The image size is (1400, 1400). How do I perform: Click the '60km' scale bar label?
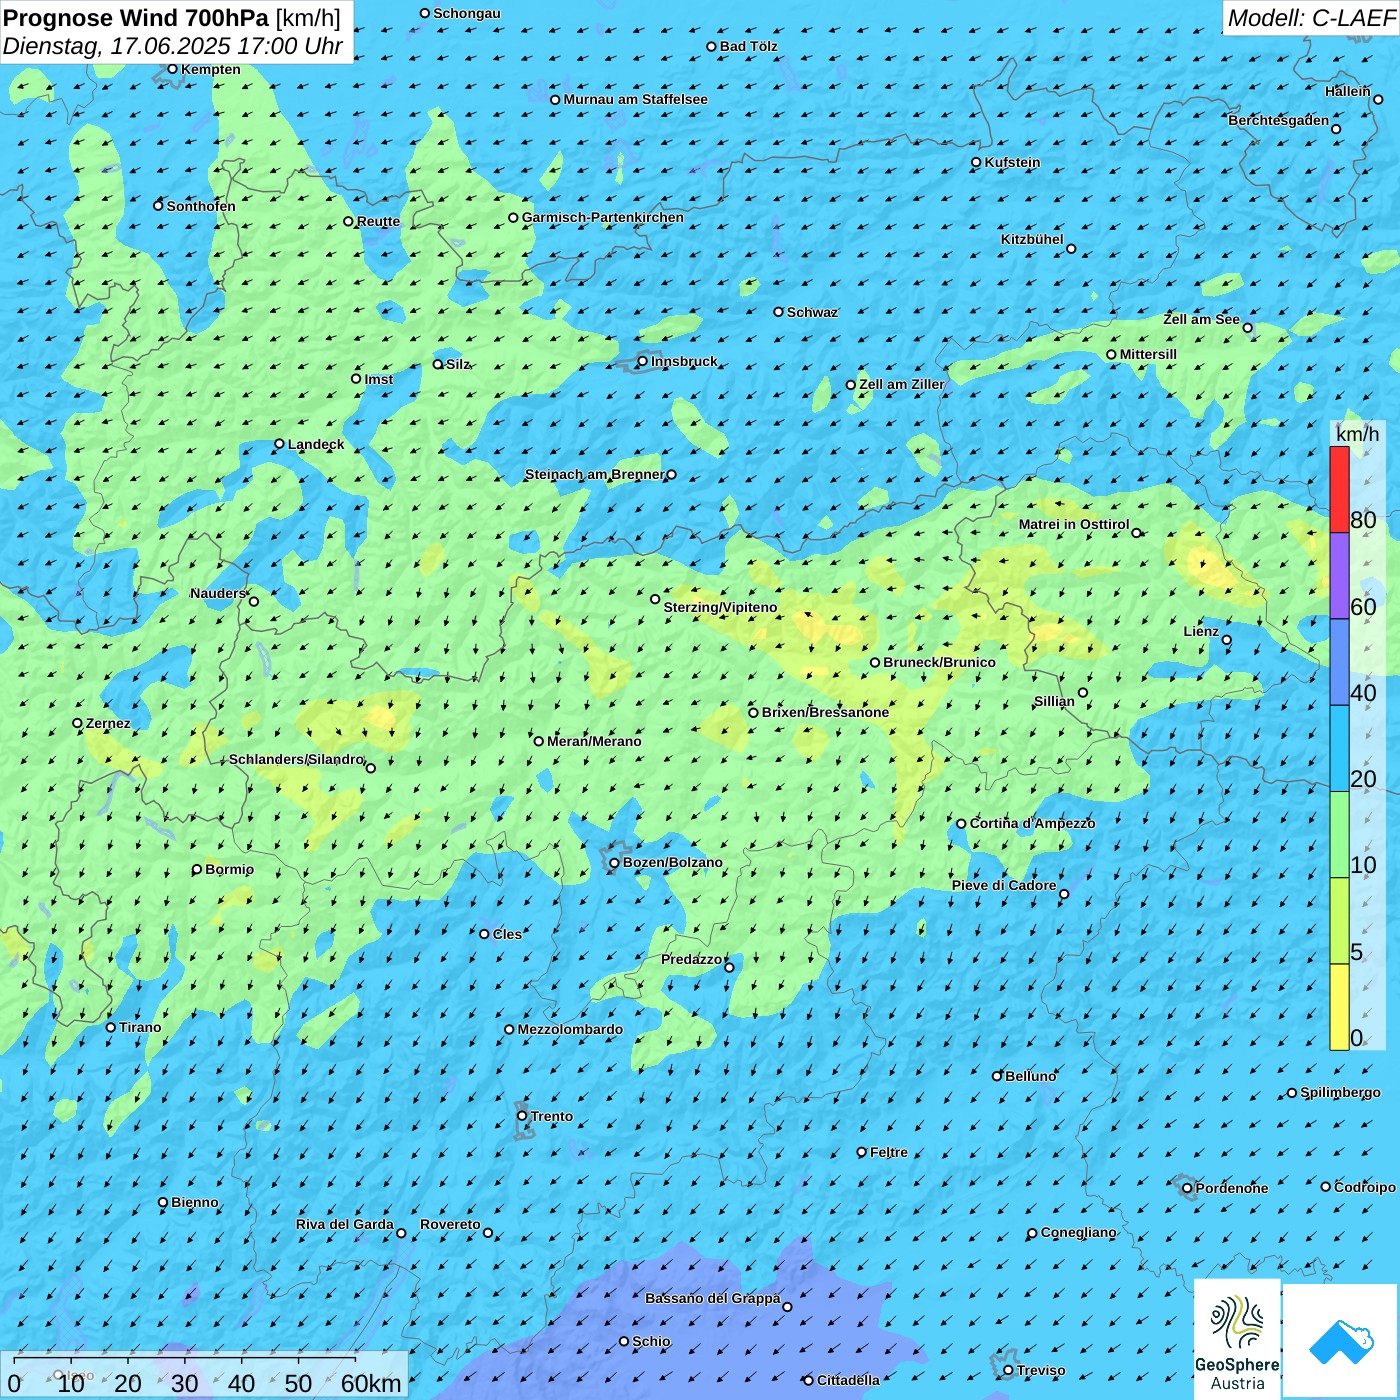tap(371, 1383)
